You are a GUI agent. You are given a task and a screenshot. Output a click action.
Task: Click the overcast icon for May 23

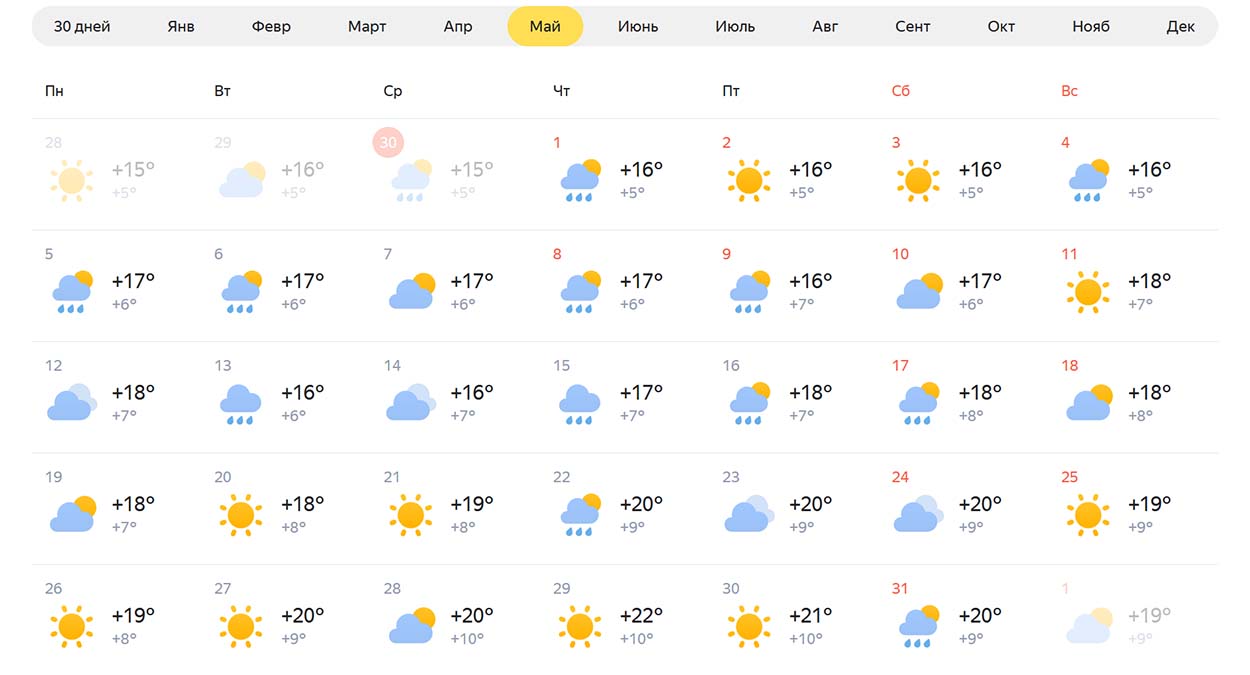750,514
